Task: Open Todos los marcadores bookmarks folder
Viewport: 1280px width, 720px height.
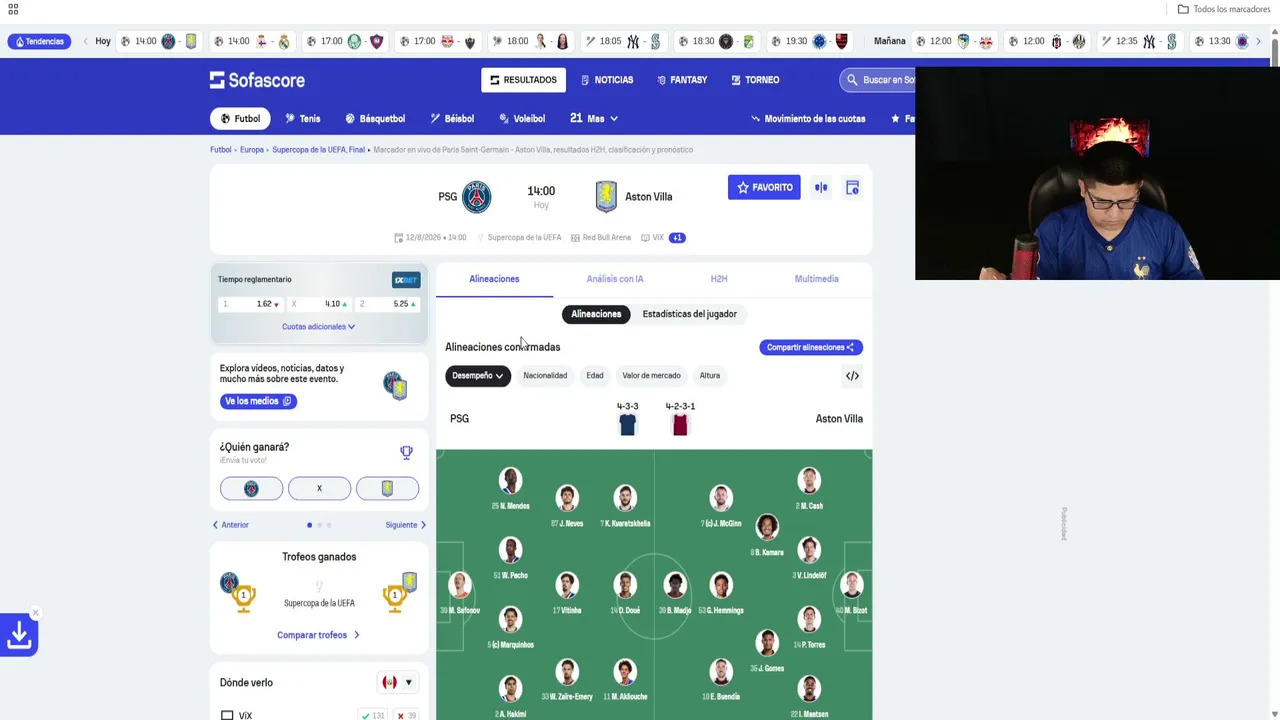Action: coord(1223,9)
